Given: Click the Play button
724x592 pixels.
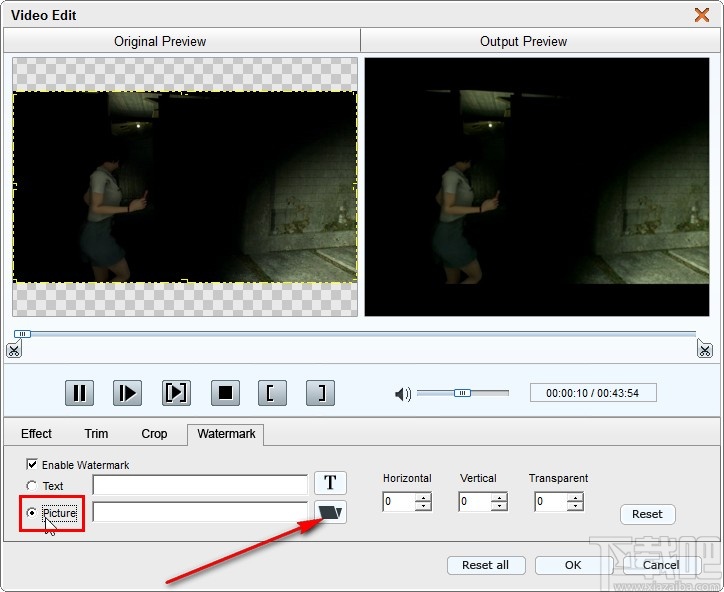Looking at the screenshot, I should tap(127, 393).
